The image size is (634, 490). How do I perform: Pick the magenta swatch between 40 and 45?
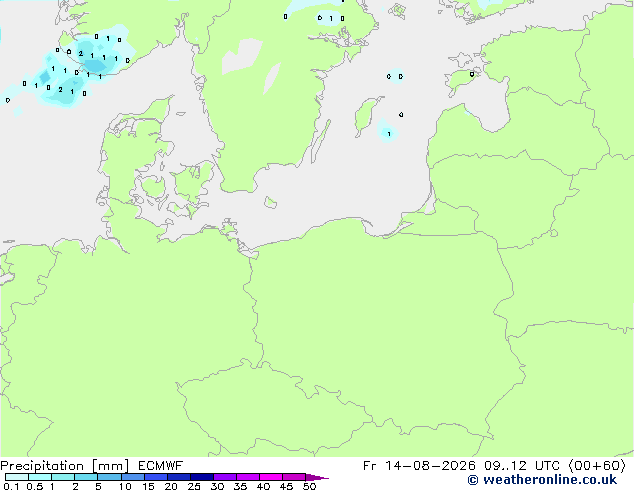tap(271, 477)
